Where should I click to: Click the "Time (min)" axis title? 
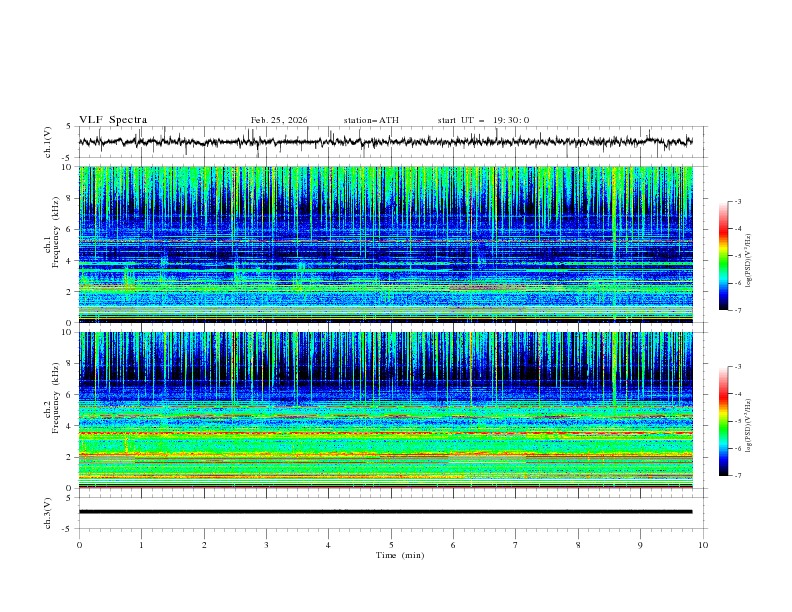[x=400, y=555]
